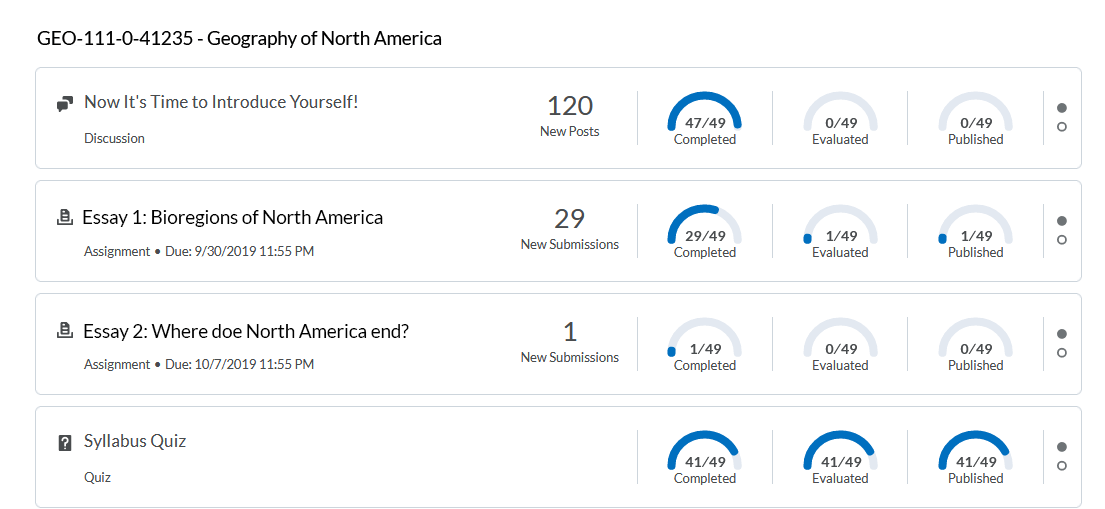Screen dimensions: 1105x509
Task: Click the Essay 1 assignment icon
Action: [65, 217]
